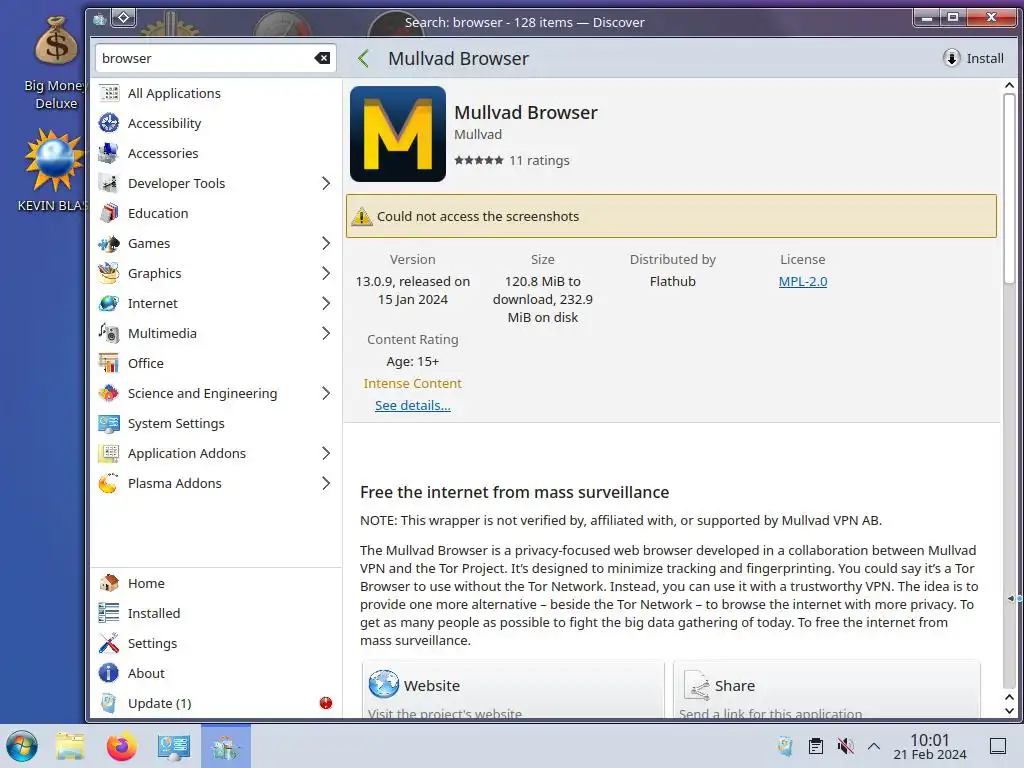This screenshot has width=1024, height=768.
Task: Open the start menu button
Action: tap(22, 747)
